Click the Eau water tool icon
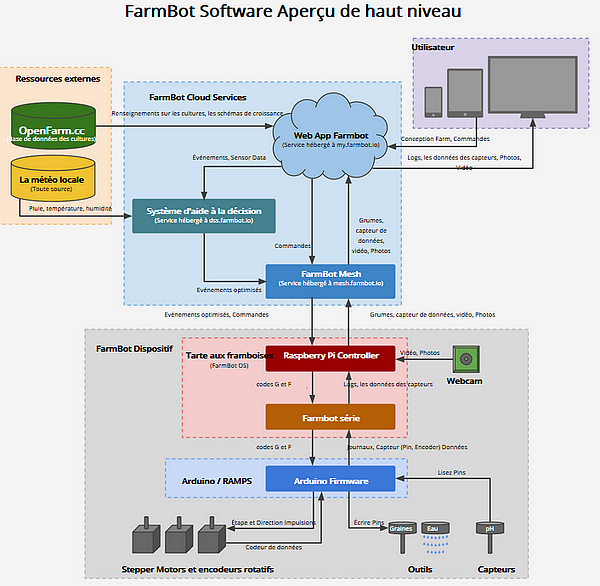600x586 pixels. point(435,537)
